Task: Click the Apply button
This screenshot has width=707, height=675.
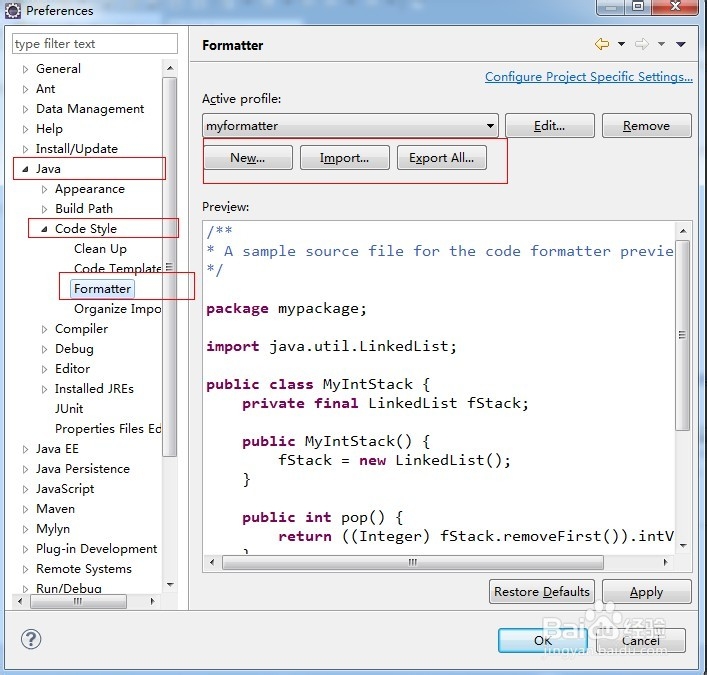Action: (x=646, y=592)
